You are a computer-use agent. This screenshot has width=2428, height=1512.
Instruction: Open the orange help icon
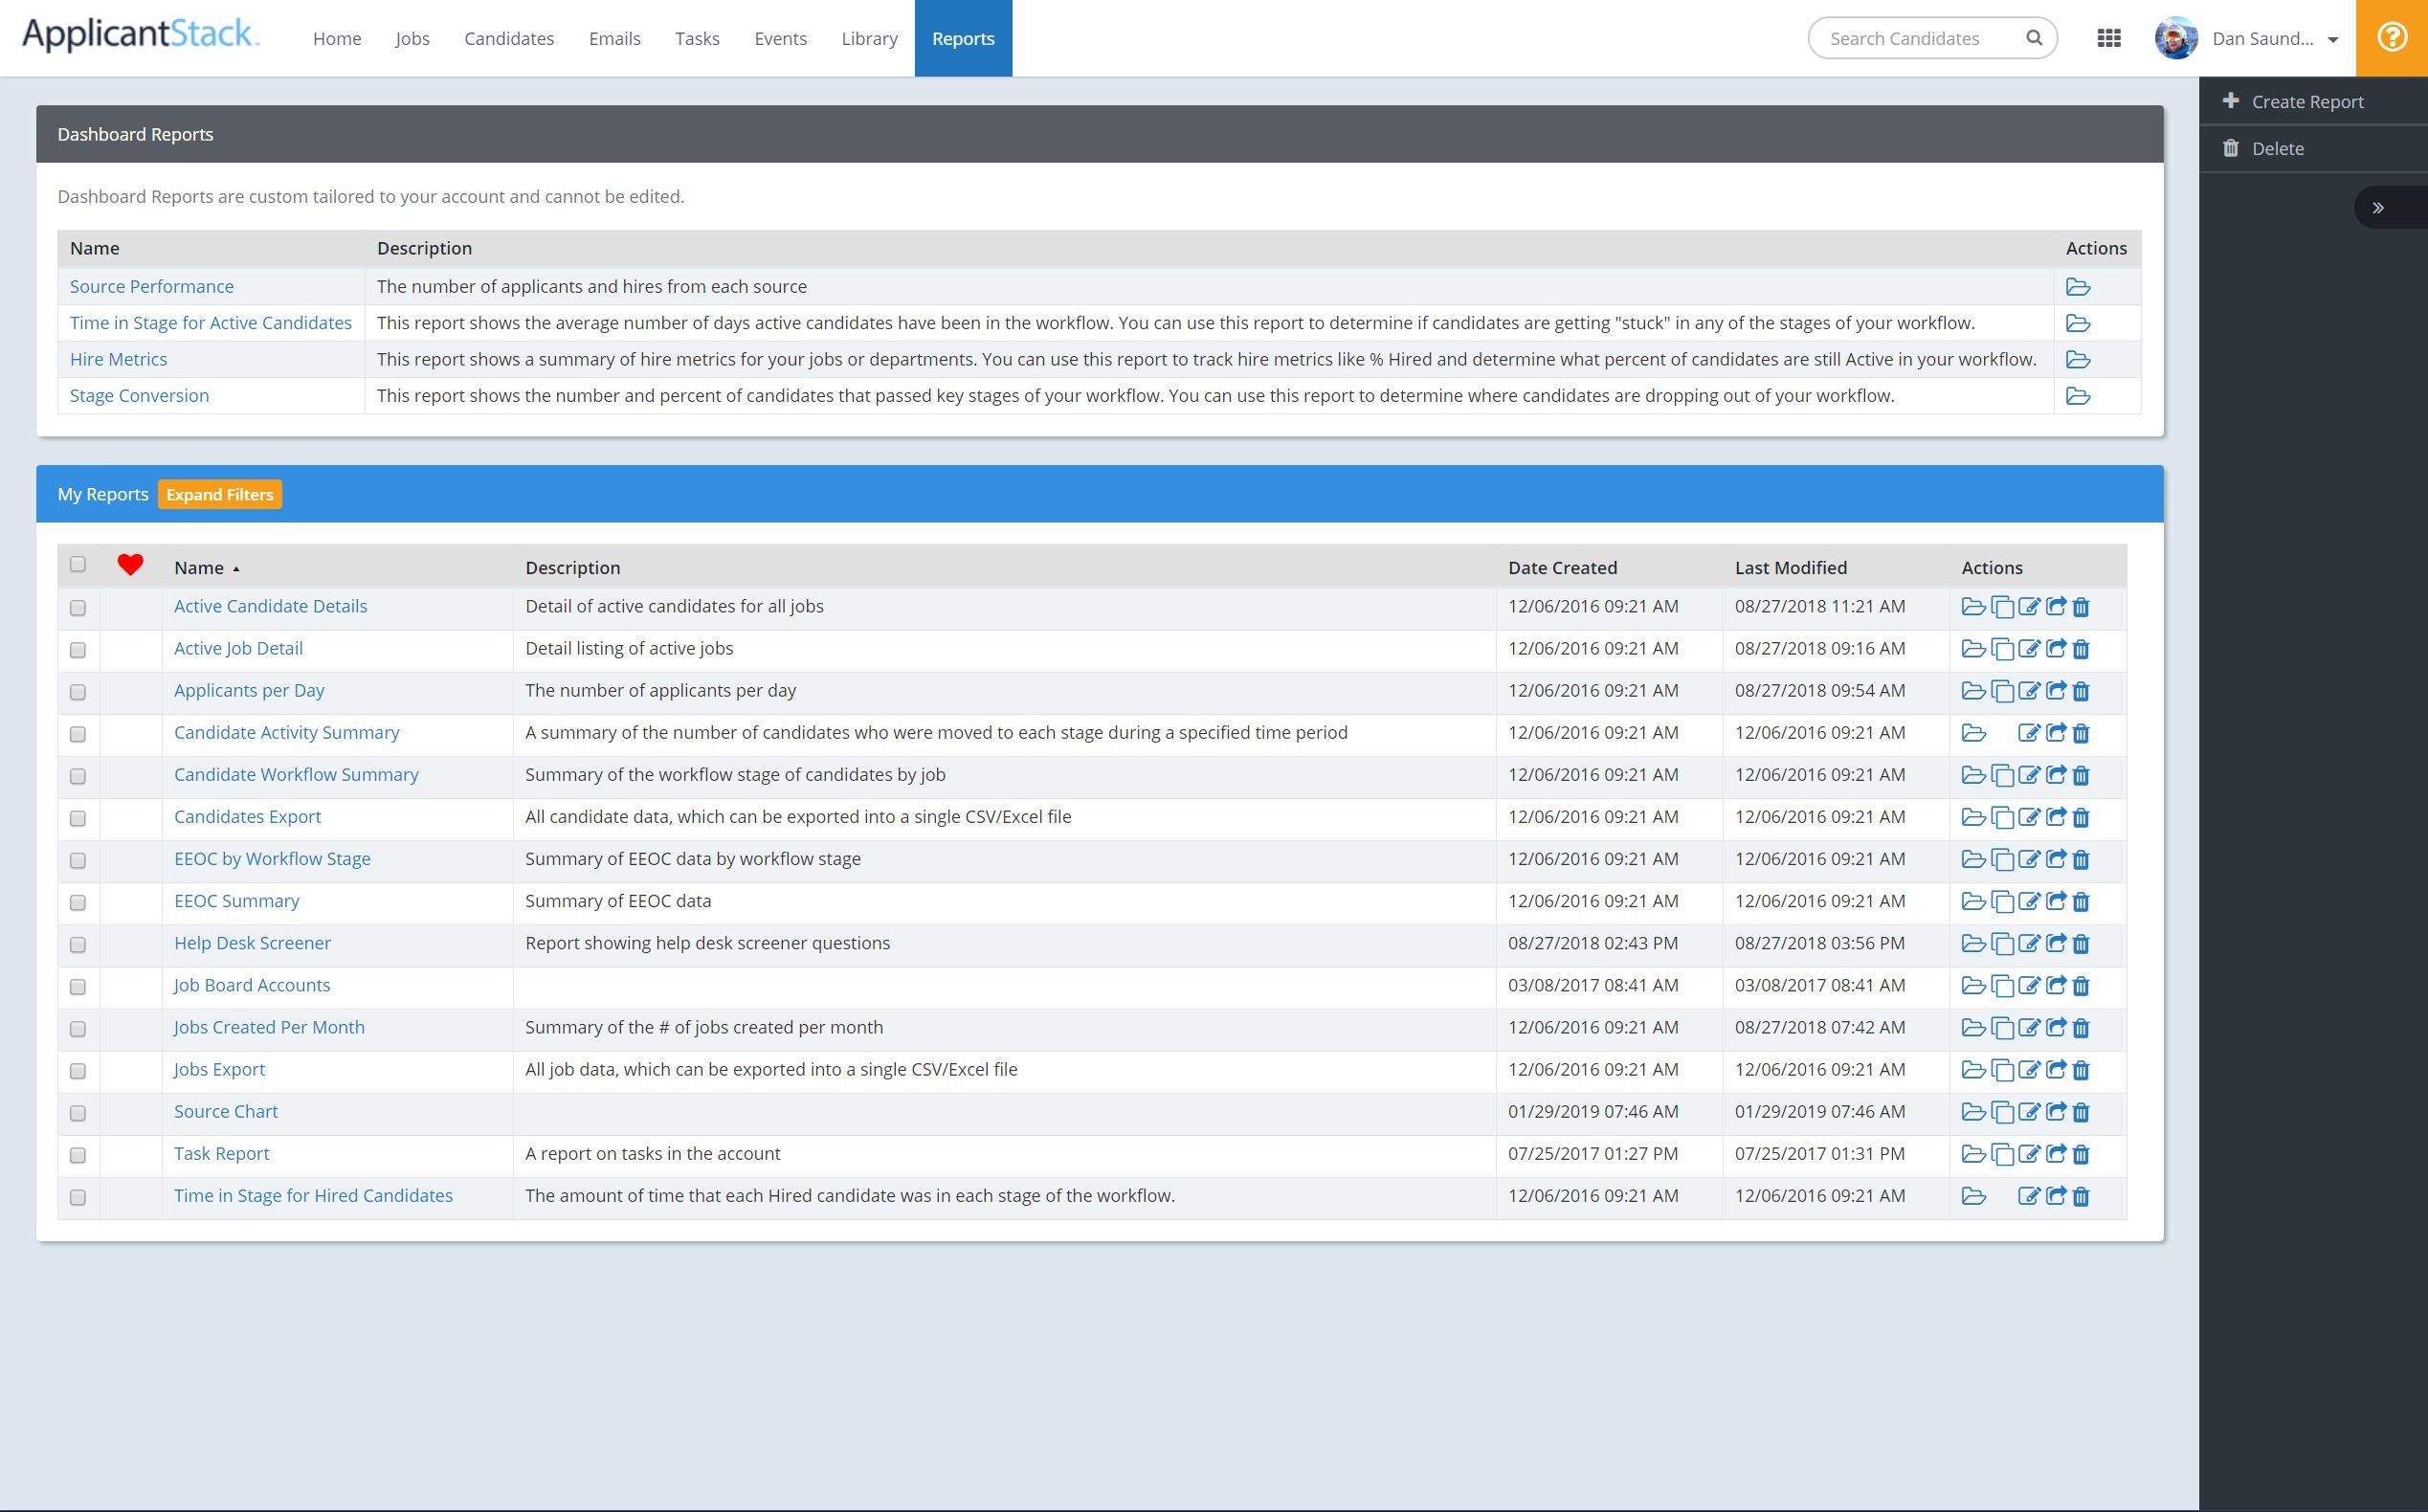(x=2392, y=37)
